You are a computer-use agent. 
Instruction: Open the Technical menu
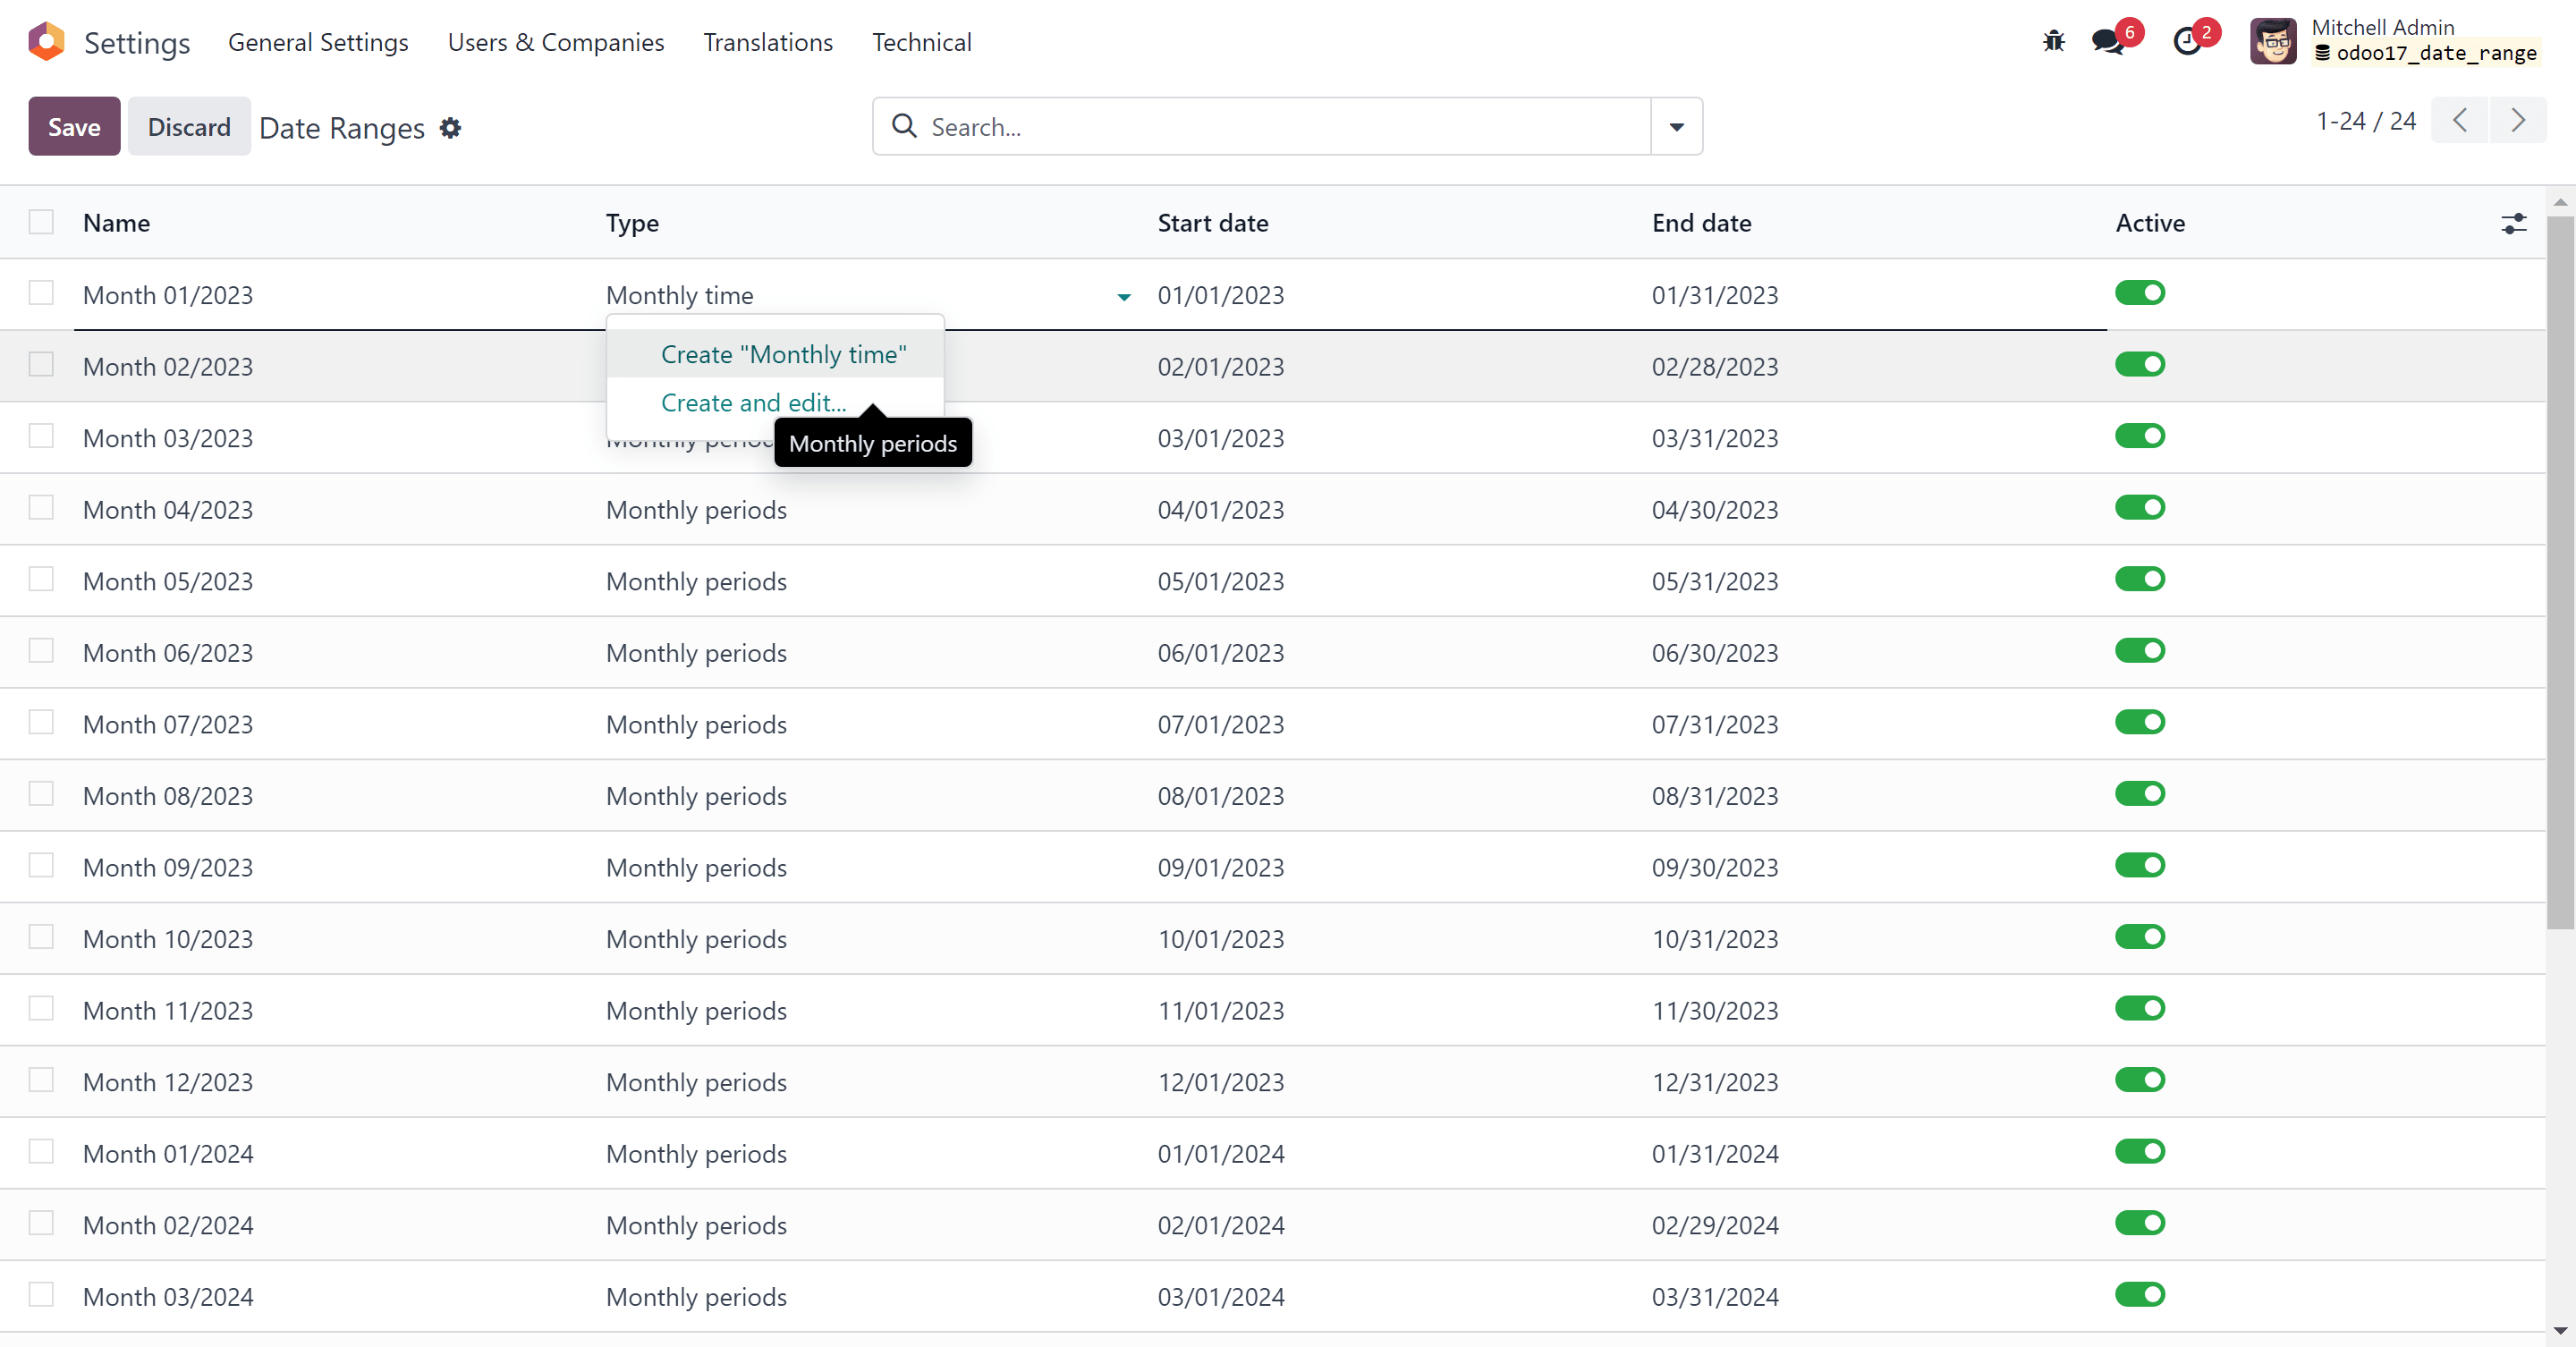point(921,42)
